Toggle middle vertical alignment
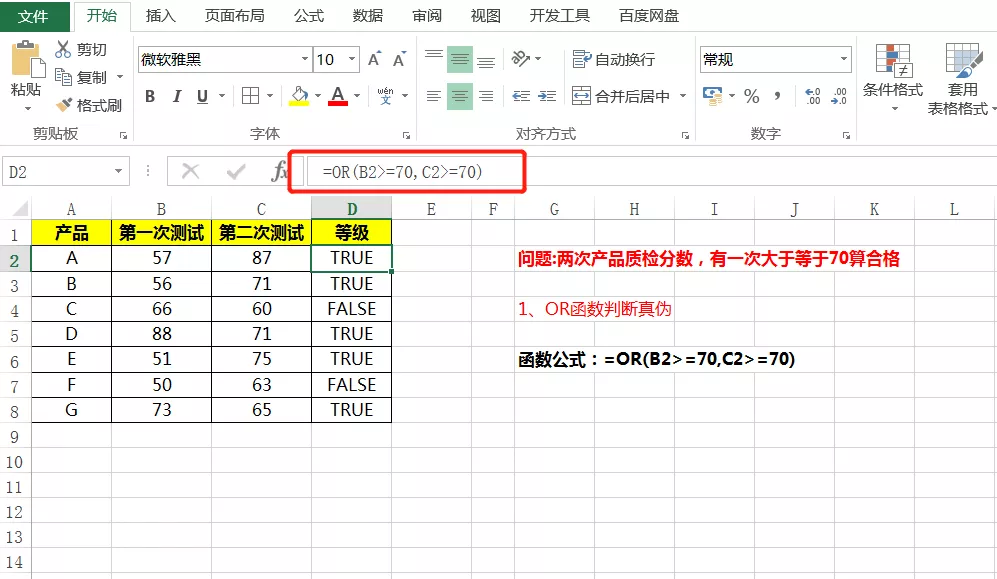Viewport: 997px width, 579px height. (x=460, y=59)
